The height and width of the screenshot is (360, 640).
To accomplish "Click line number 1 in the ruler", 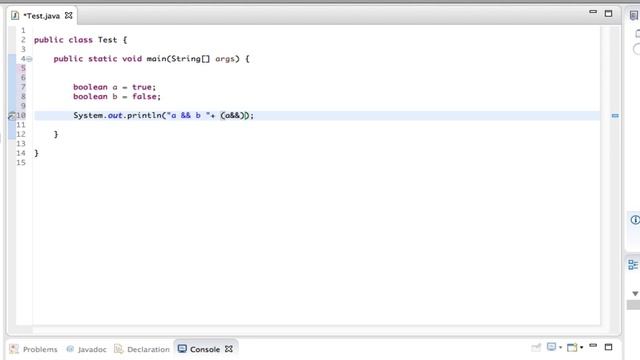I will click(x=23, y=31).
